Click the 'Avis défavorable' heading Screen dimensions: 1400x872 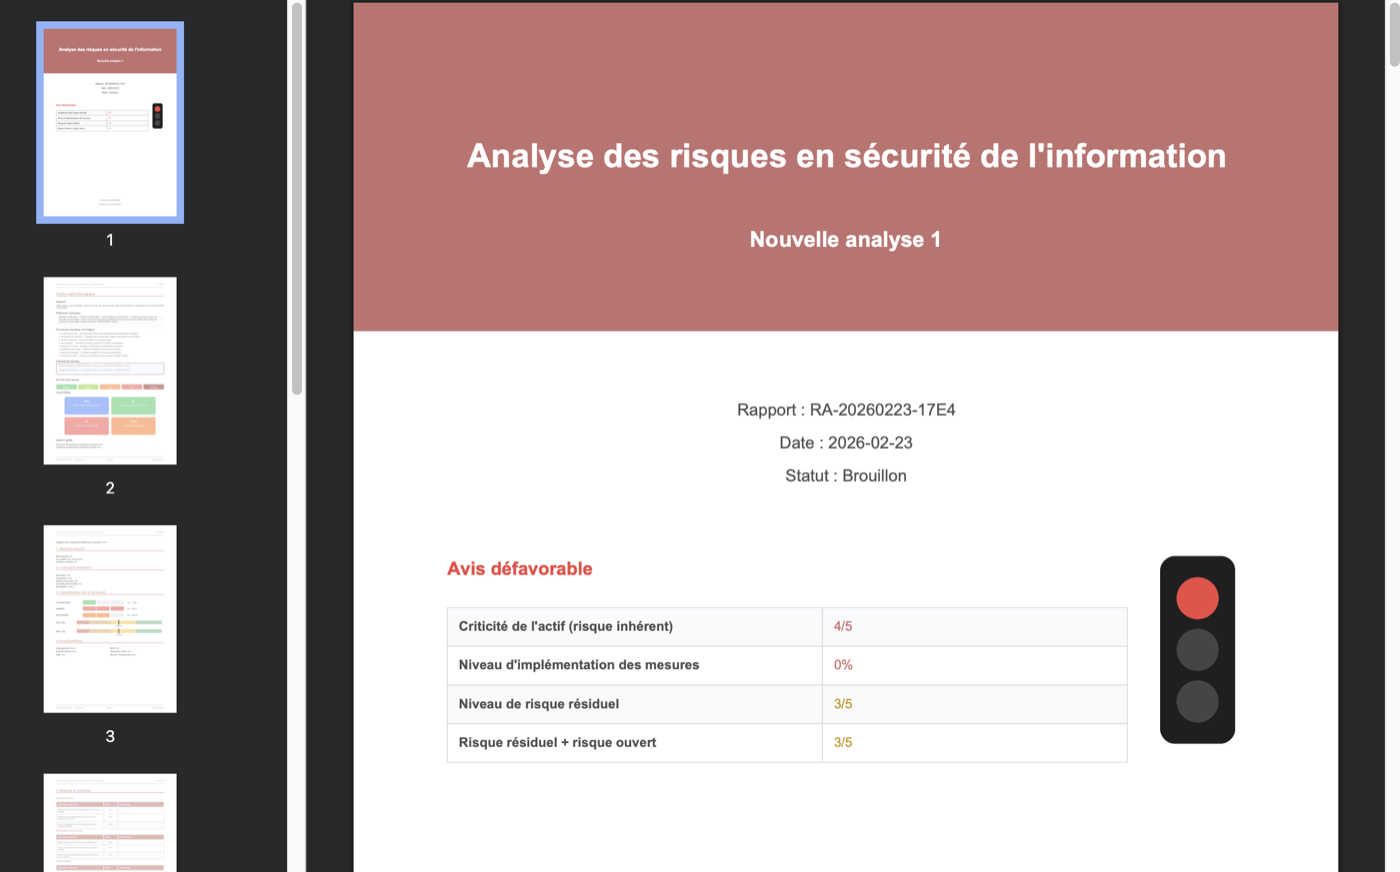[x=519, y=568]
